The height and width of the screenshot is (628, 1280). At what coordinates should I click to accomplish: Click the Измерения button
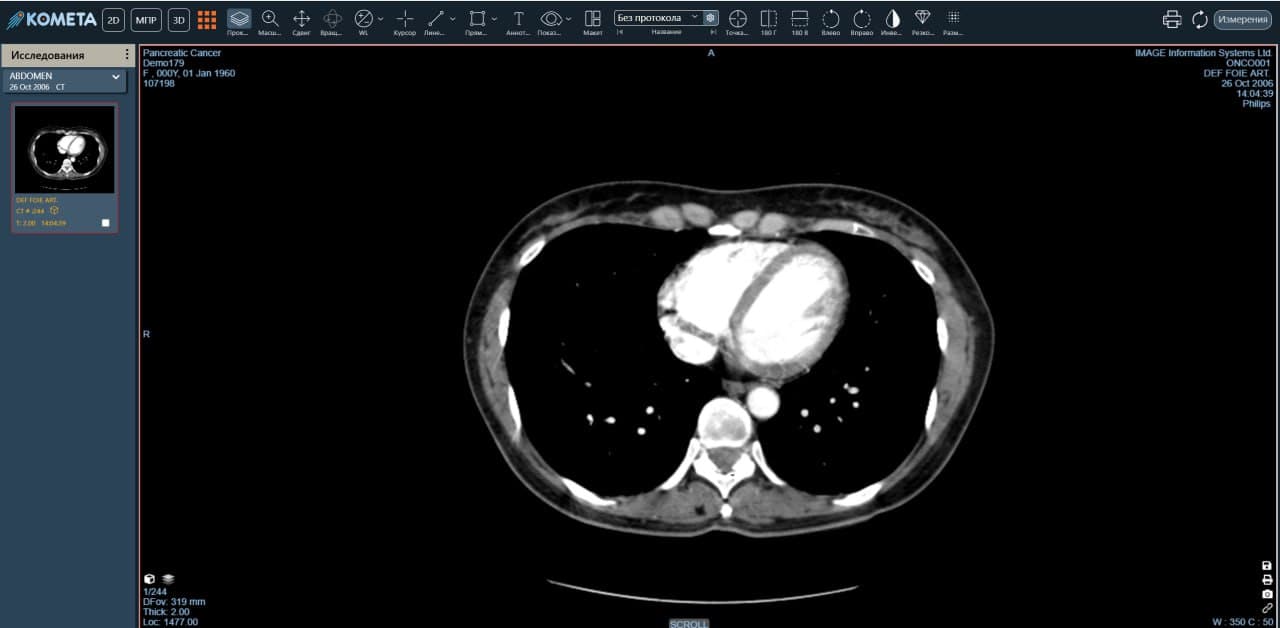(x=1243, y=19)
